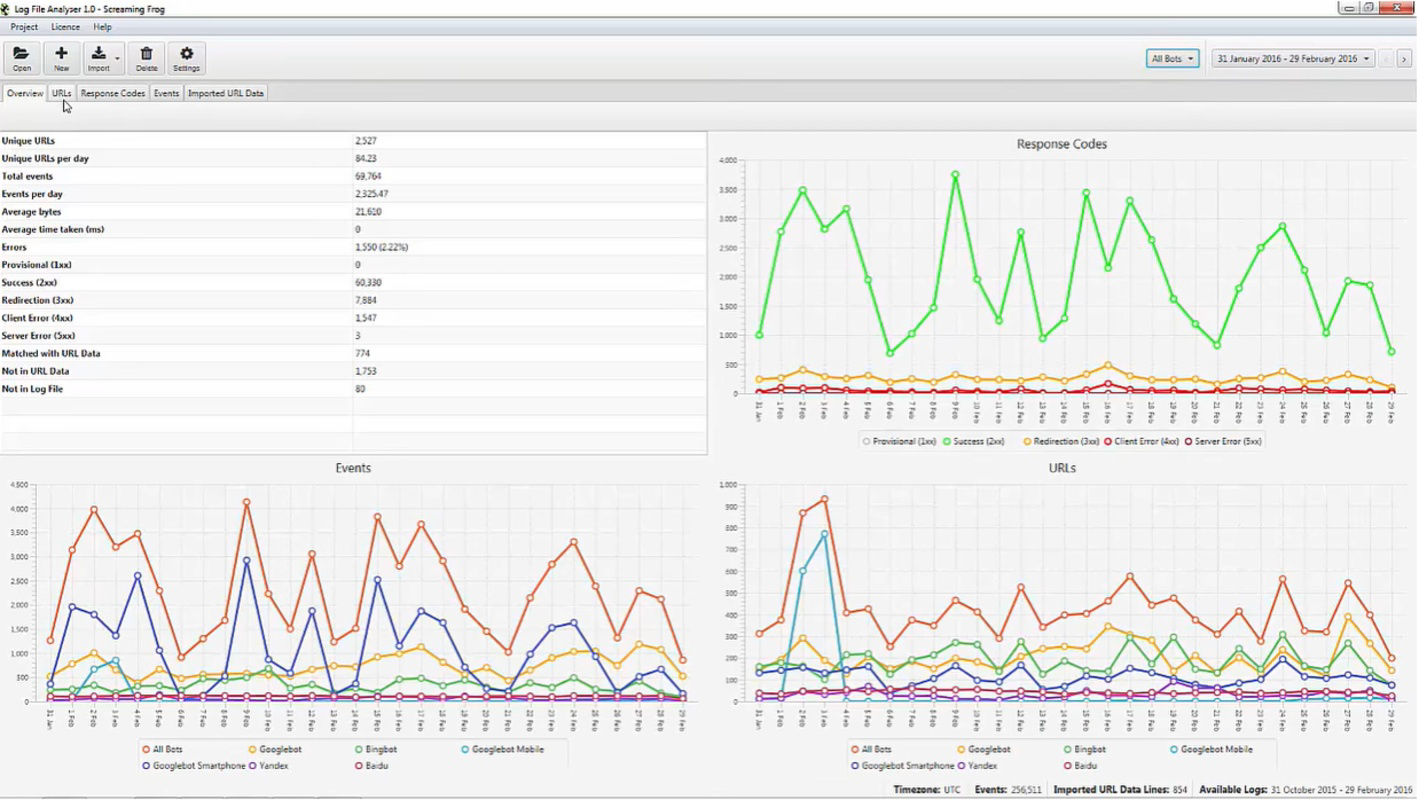Create a new project with the New button
The height and width of the screenshot is (800, 1419).
pyautogui.click(x=61, y=58)
